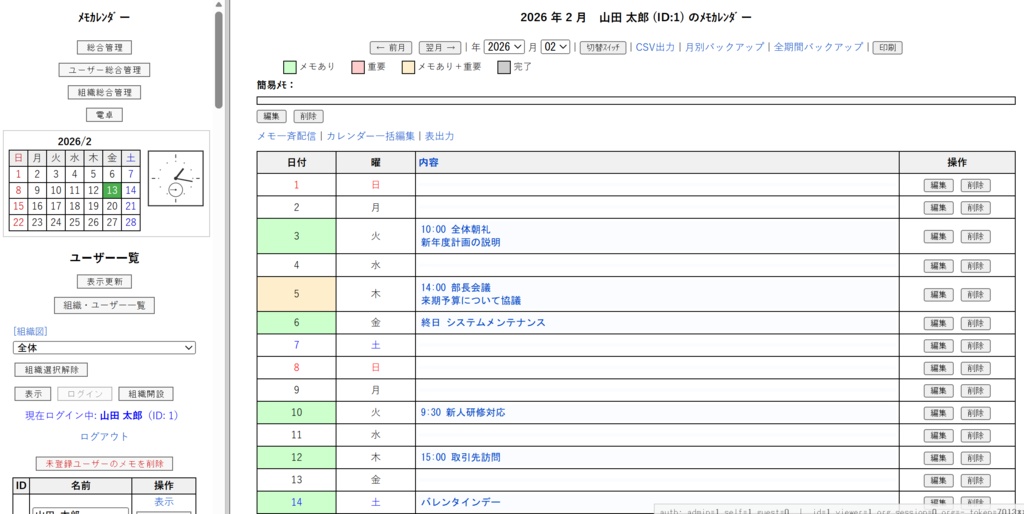The image size is (1024, 514).
Task: Click 表示 link in user table
Action: coord(164,502)
